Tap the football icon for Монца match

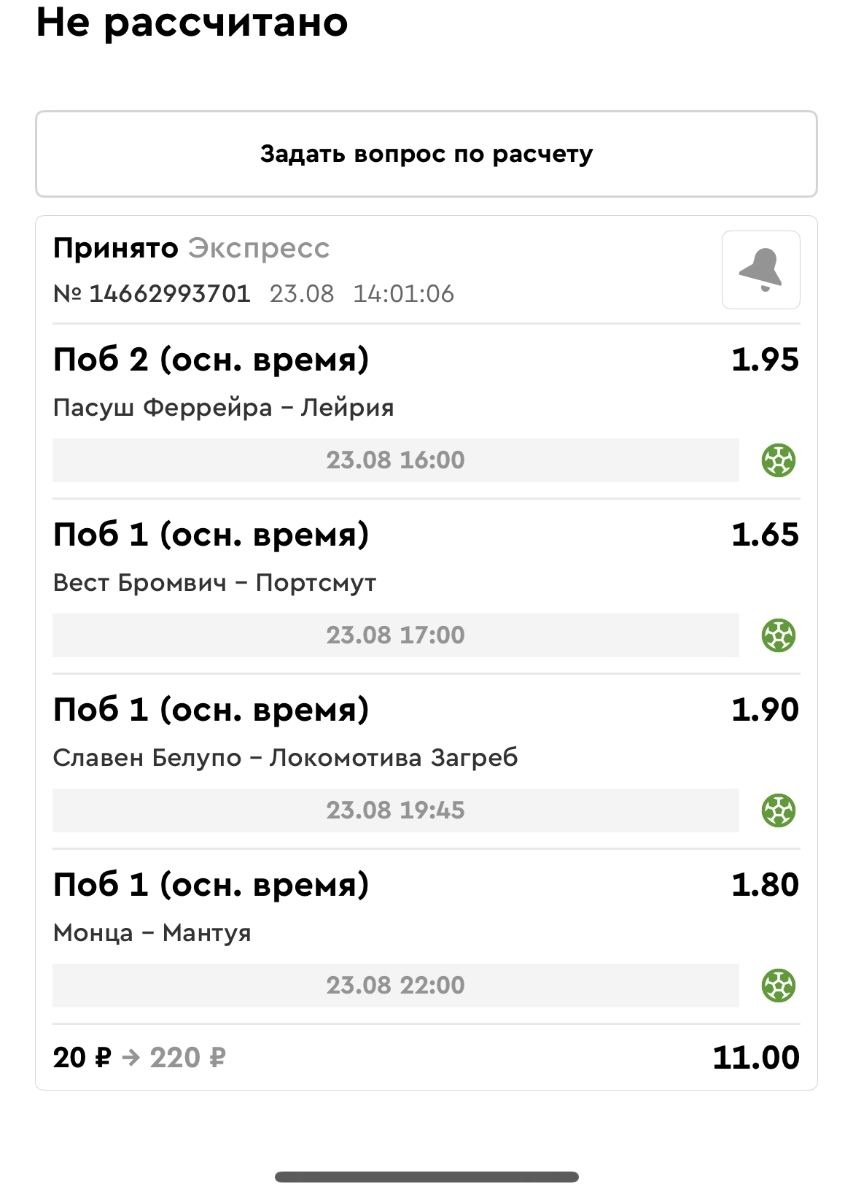coord(779,985)
